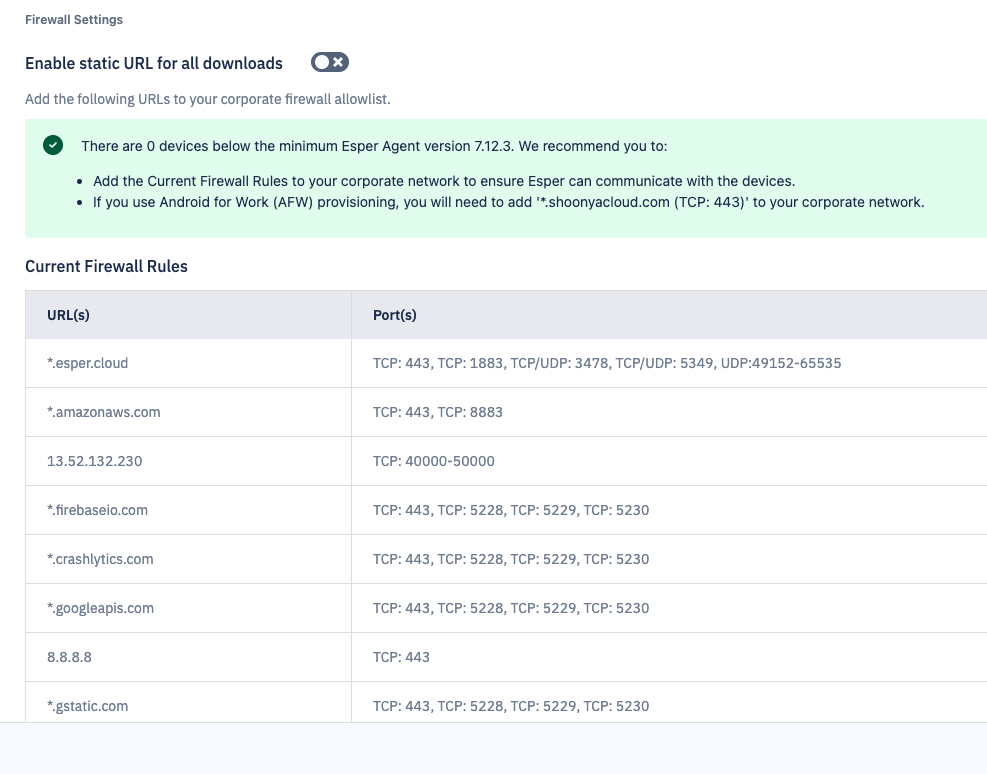Click the minimum Esper Agent version message

(x=374, y=146)
